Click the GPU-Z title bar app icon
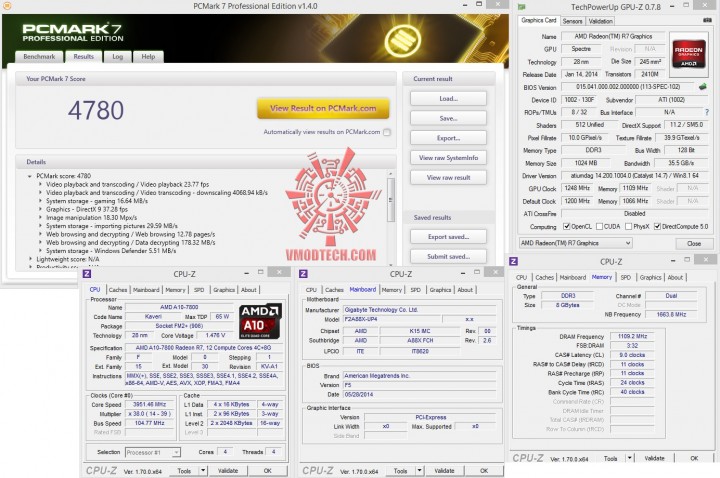720x478 pixels. 522,7
